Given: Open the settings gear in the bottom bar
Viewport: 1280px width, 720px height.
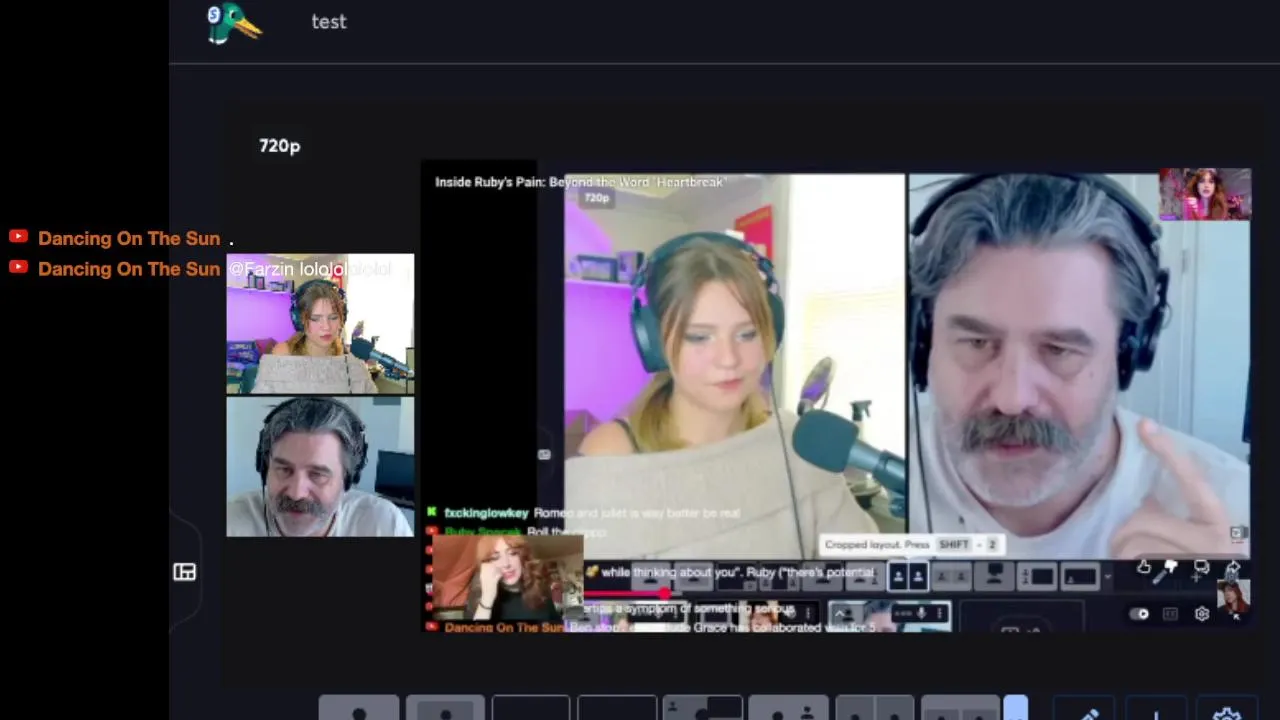Looking at the screenshot, I should [x=1227, y=712].
